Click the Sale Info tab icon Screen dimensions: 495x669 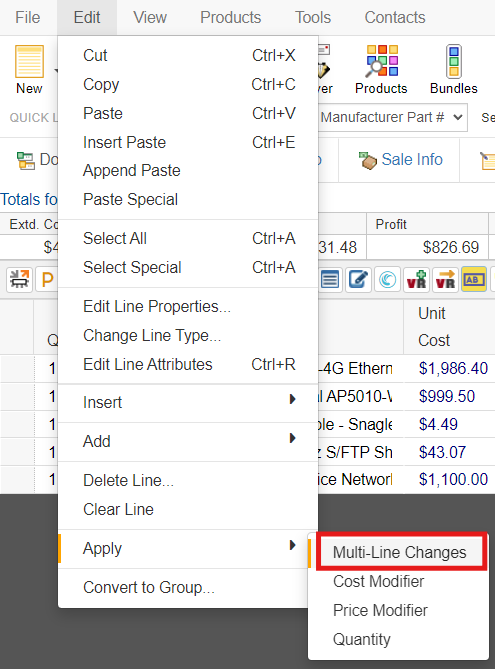click(x=368, y=160)
